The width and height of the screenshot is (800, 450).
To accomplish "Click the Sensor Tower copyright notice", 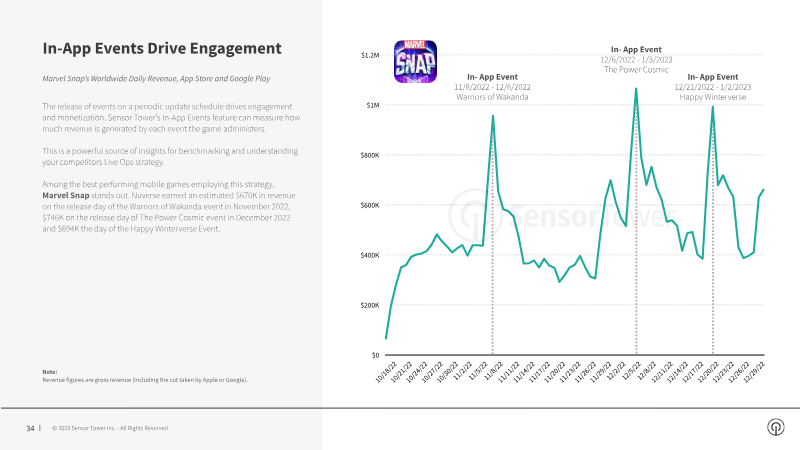I will point(110,428).
